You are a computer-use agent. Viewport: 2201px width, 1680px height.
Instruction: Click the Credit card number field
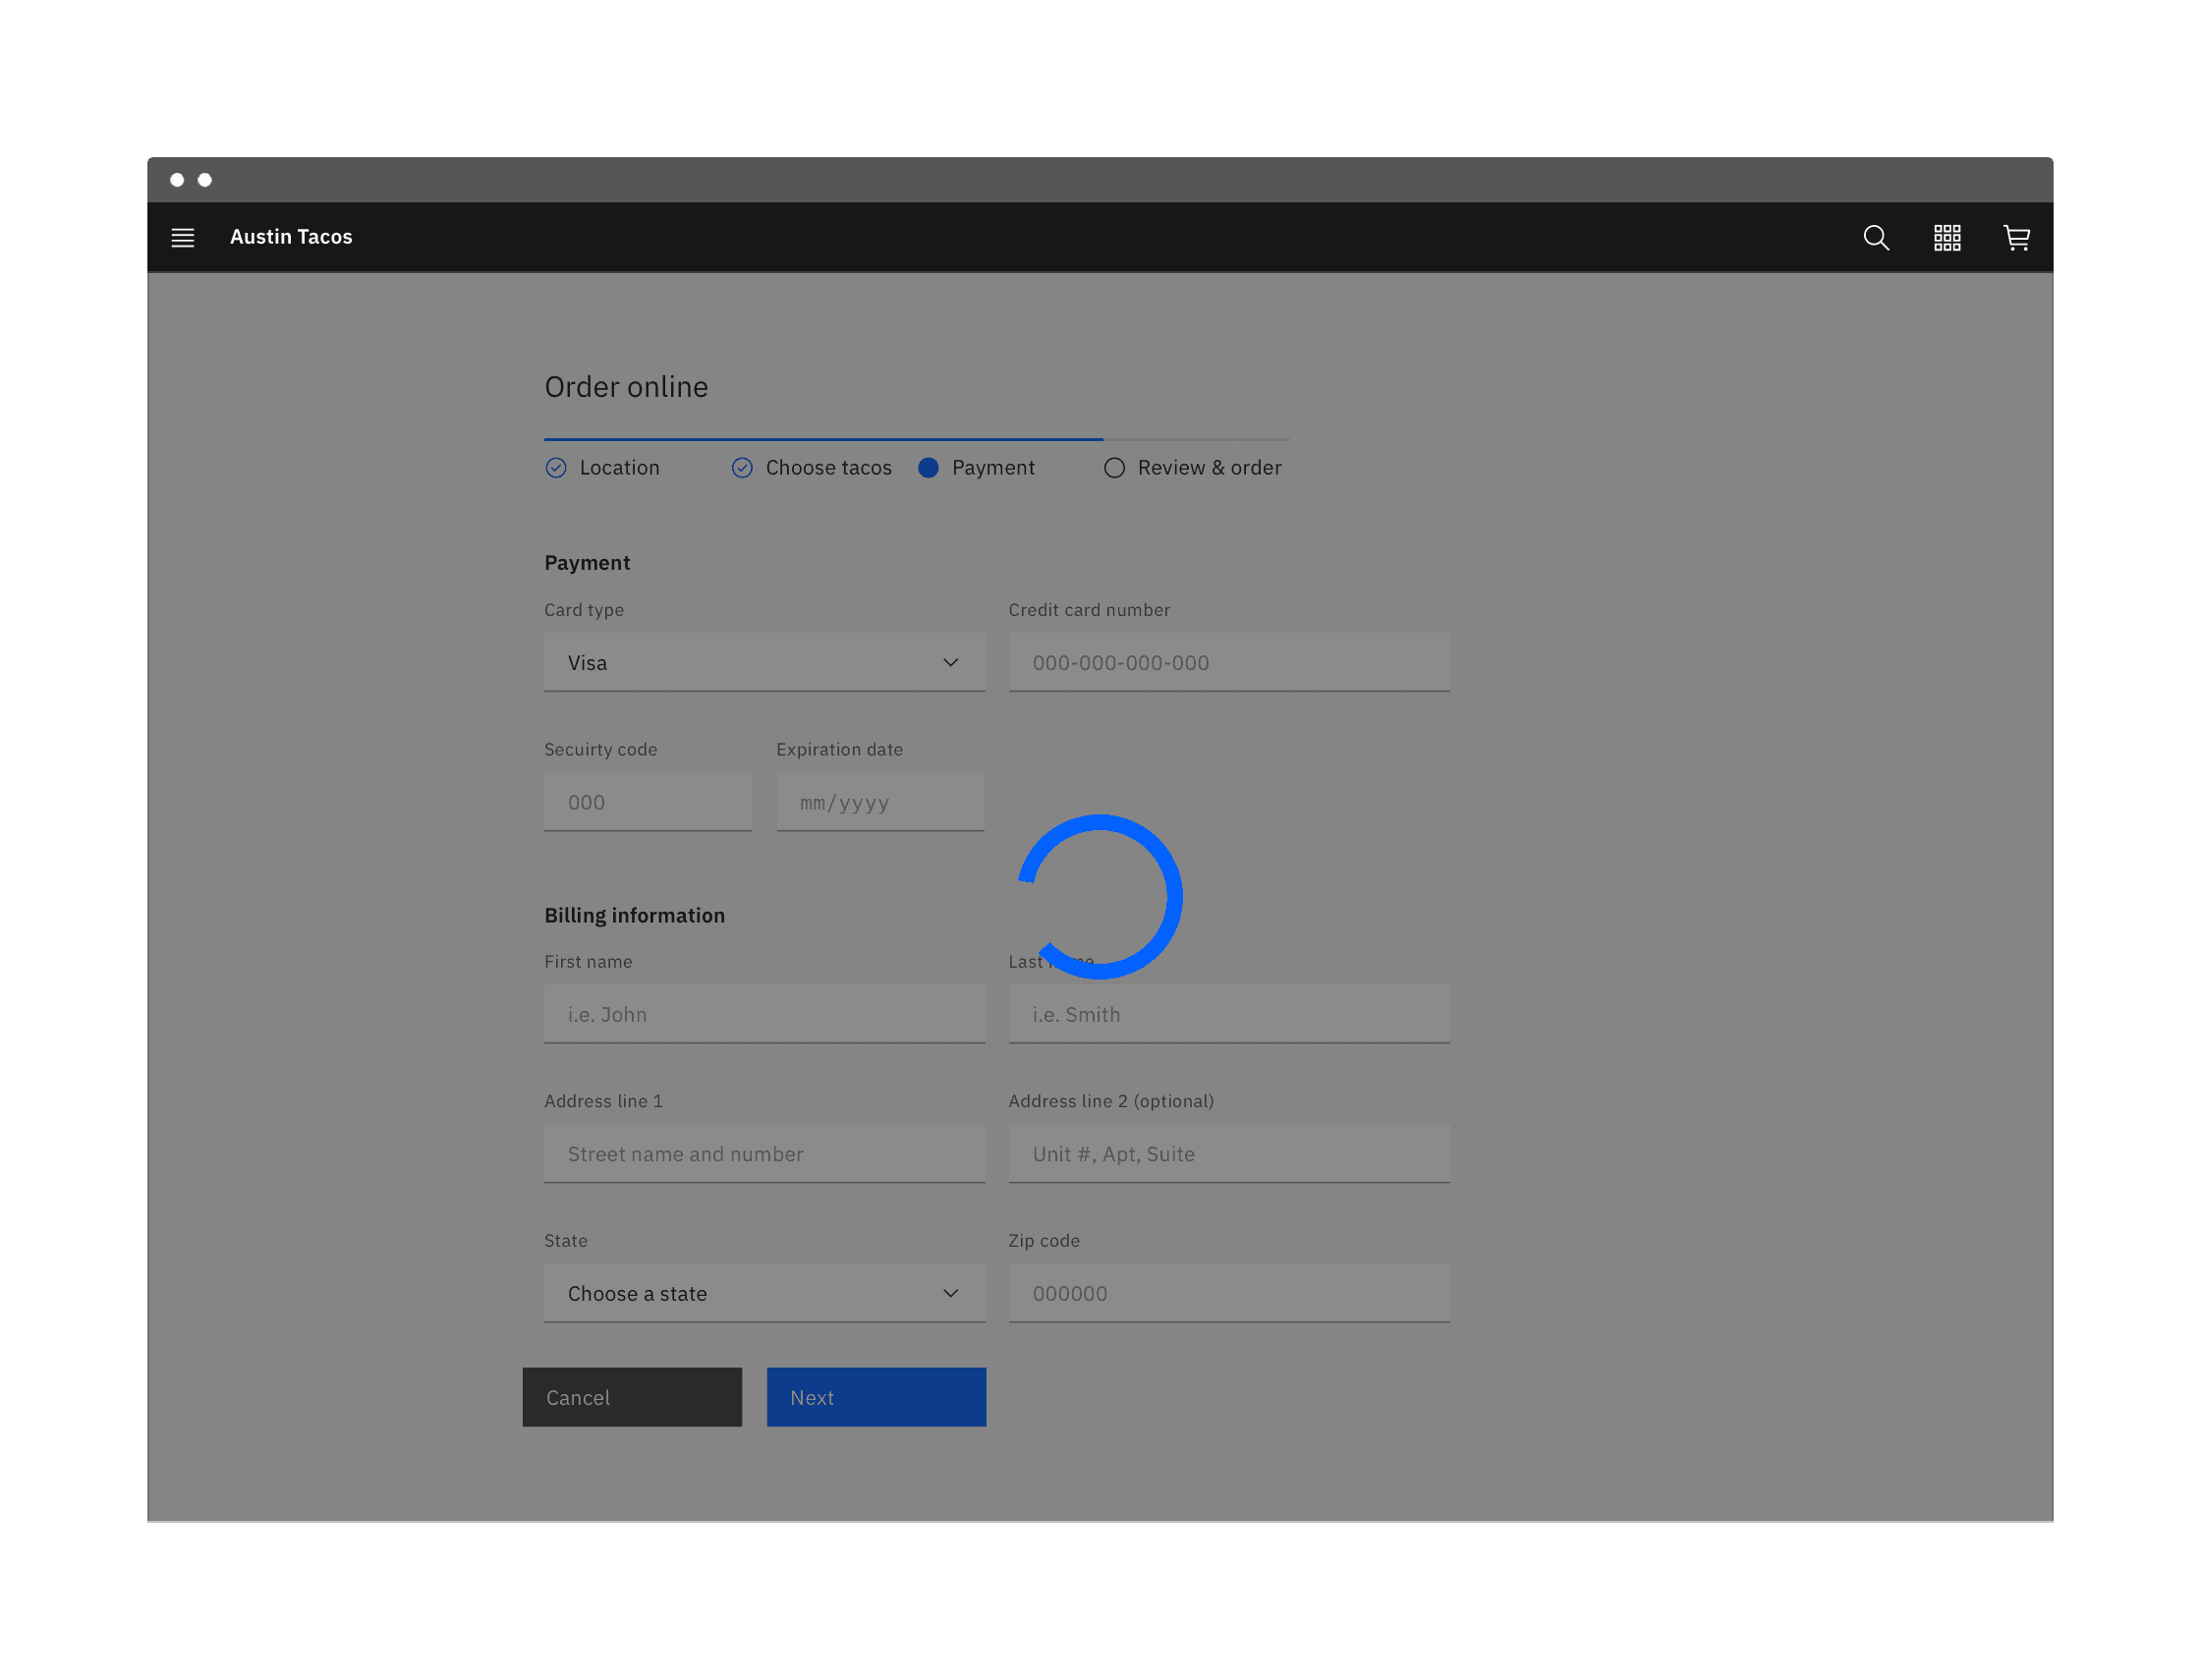click(x=1228, y=662)
